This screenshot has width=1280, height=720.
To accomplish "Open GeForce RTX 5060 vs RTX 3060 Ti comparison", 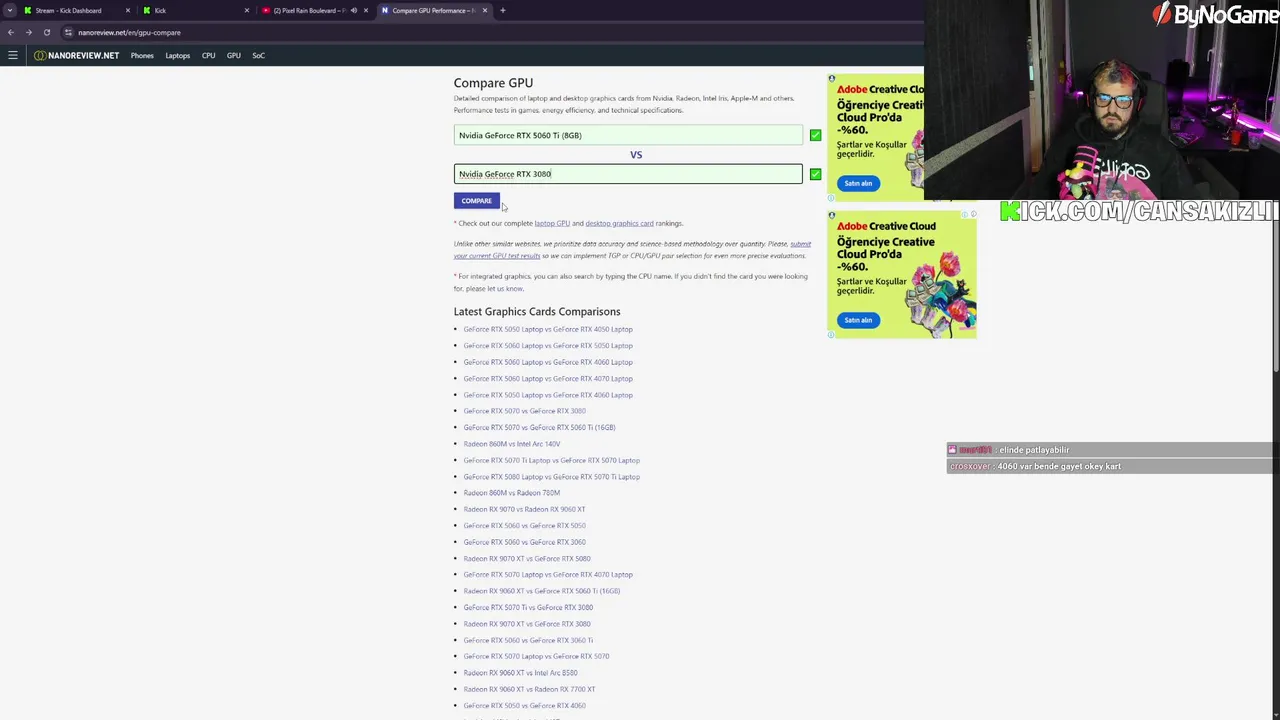I will (528, 640).
